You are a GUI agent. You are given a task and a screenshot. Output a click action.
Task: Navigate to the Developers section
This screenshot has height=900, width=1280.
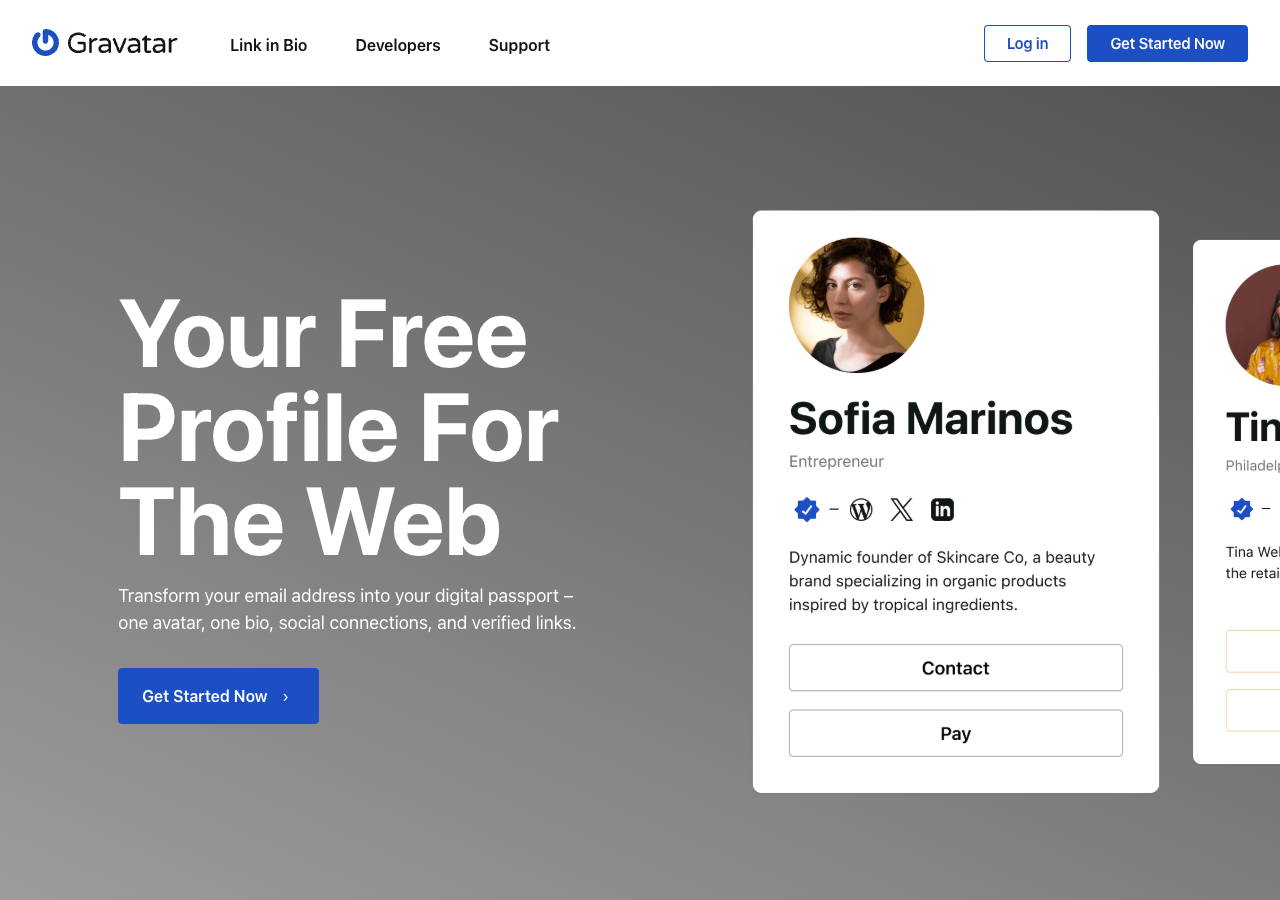(397, 45)
